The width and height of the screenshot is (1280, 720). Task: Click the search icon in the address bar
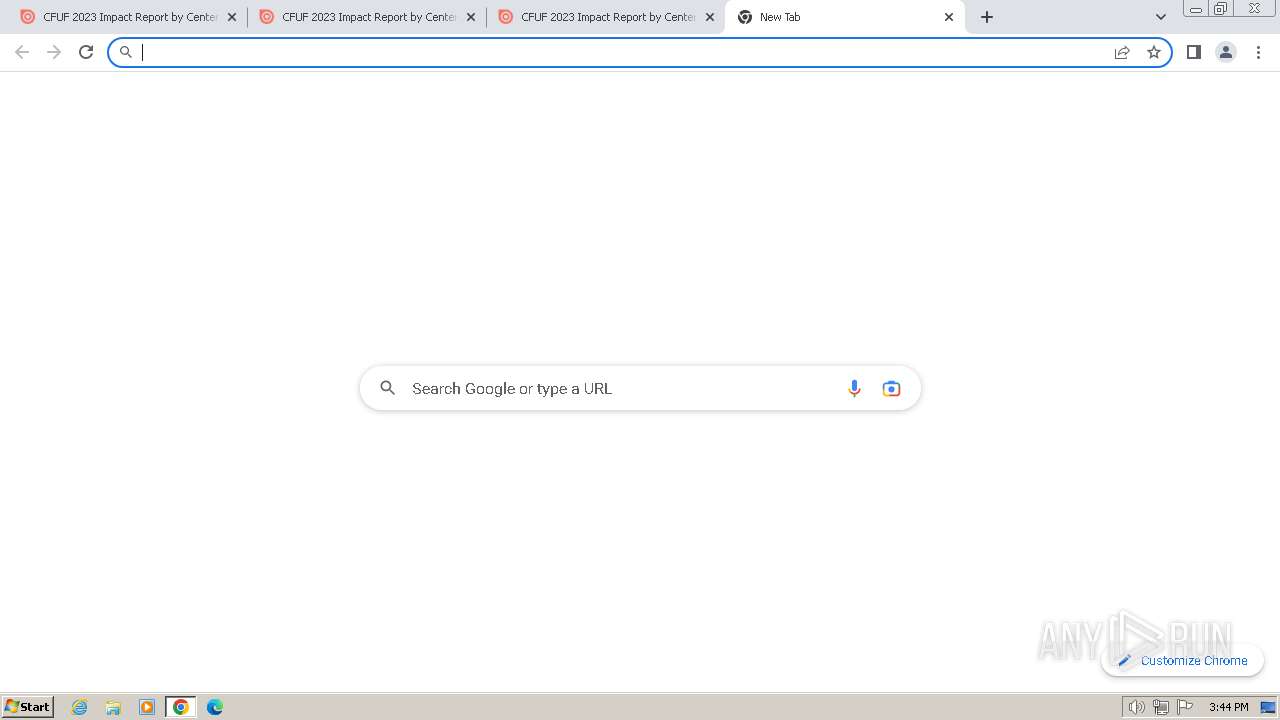click(x=126, y=52)
